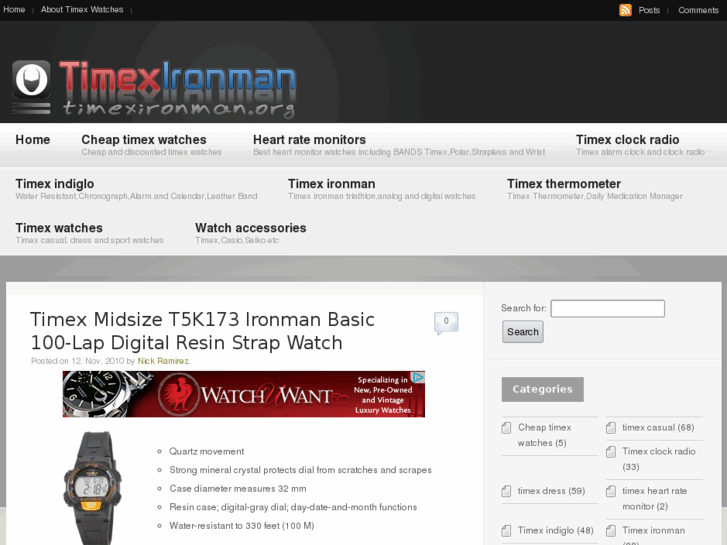Click the comment count bubble showing 0
Screen dimensions: 727x545
[446, 322]
